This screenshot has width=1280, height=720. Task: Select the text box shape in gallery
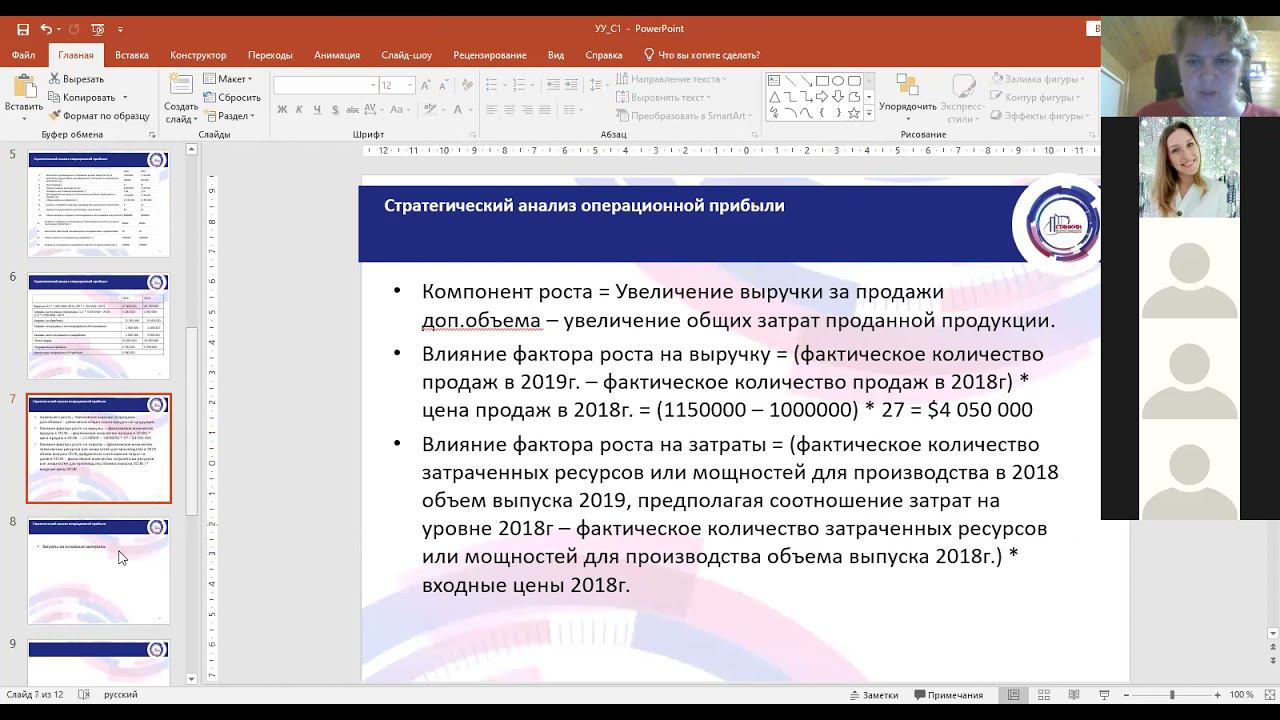pyautogui.click(x=774, y=81)
